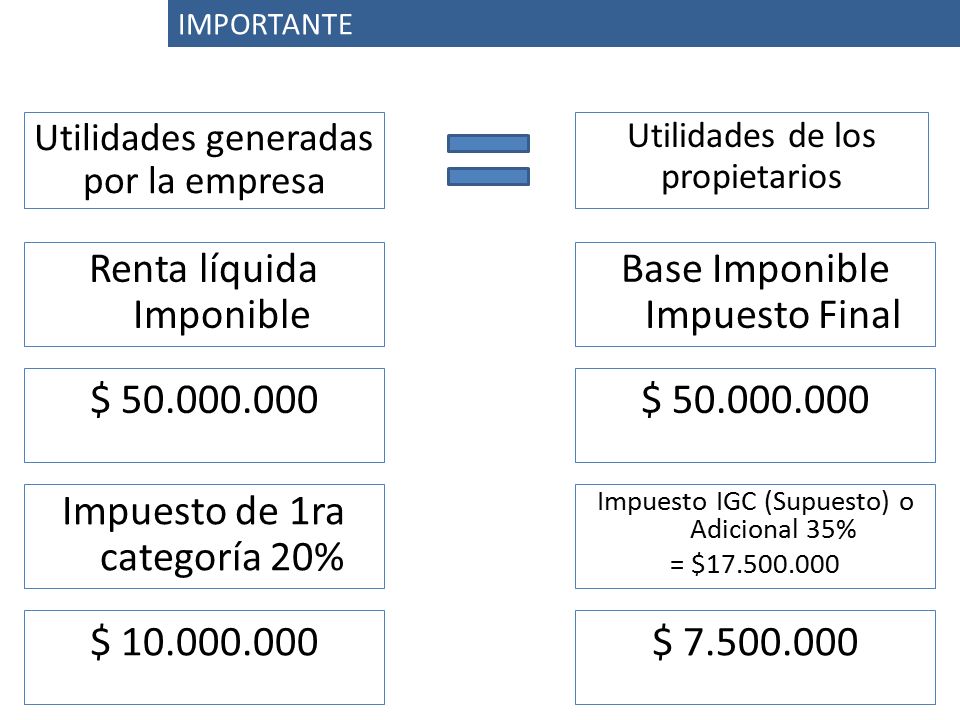Screen dimensions: 960x720
Task: Select the $ 7.500.000 box
Action: coord(756,657)
